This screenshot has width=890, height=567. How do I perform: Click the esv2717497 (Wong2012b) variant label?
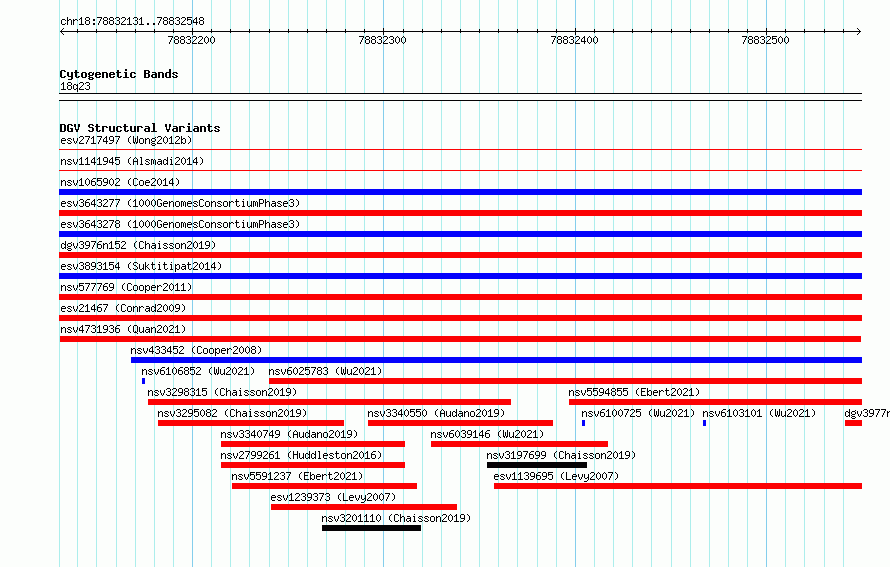pos(126,140)
